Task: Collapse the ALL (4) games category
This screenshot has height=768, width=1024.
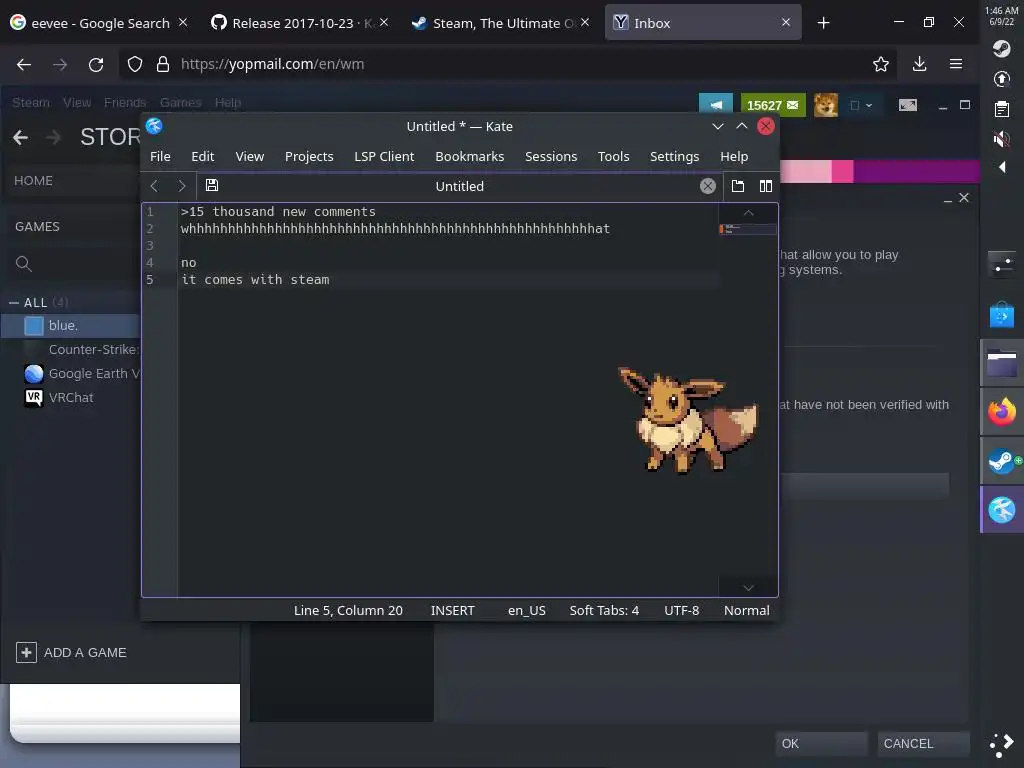Action: tap(14, 303)
